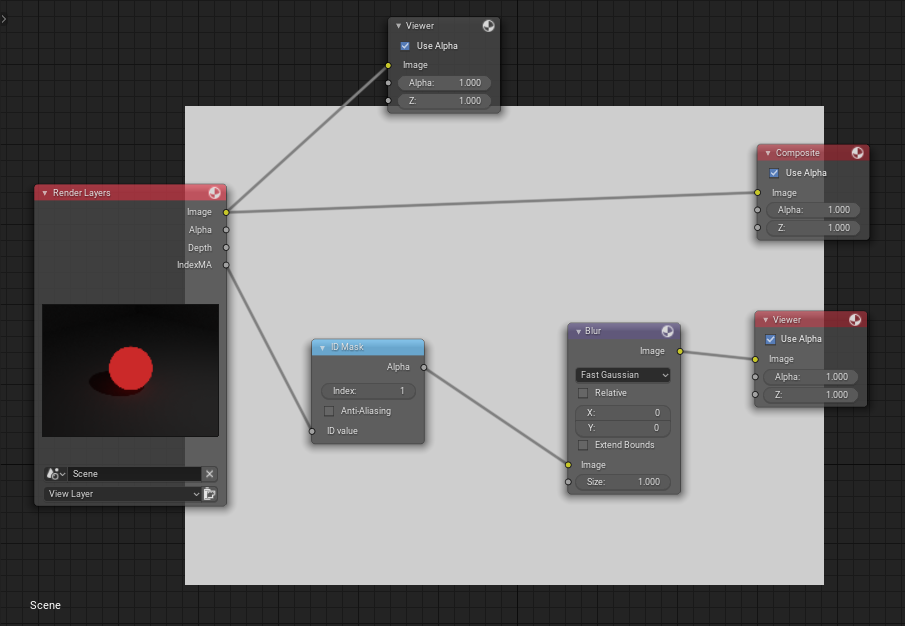This screenshot has height=626, width=905.
Task: Click Render Layers Depth output socket
Action: tap(226, 248)
